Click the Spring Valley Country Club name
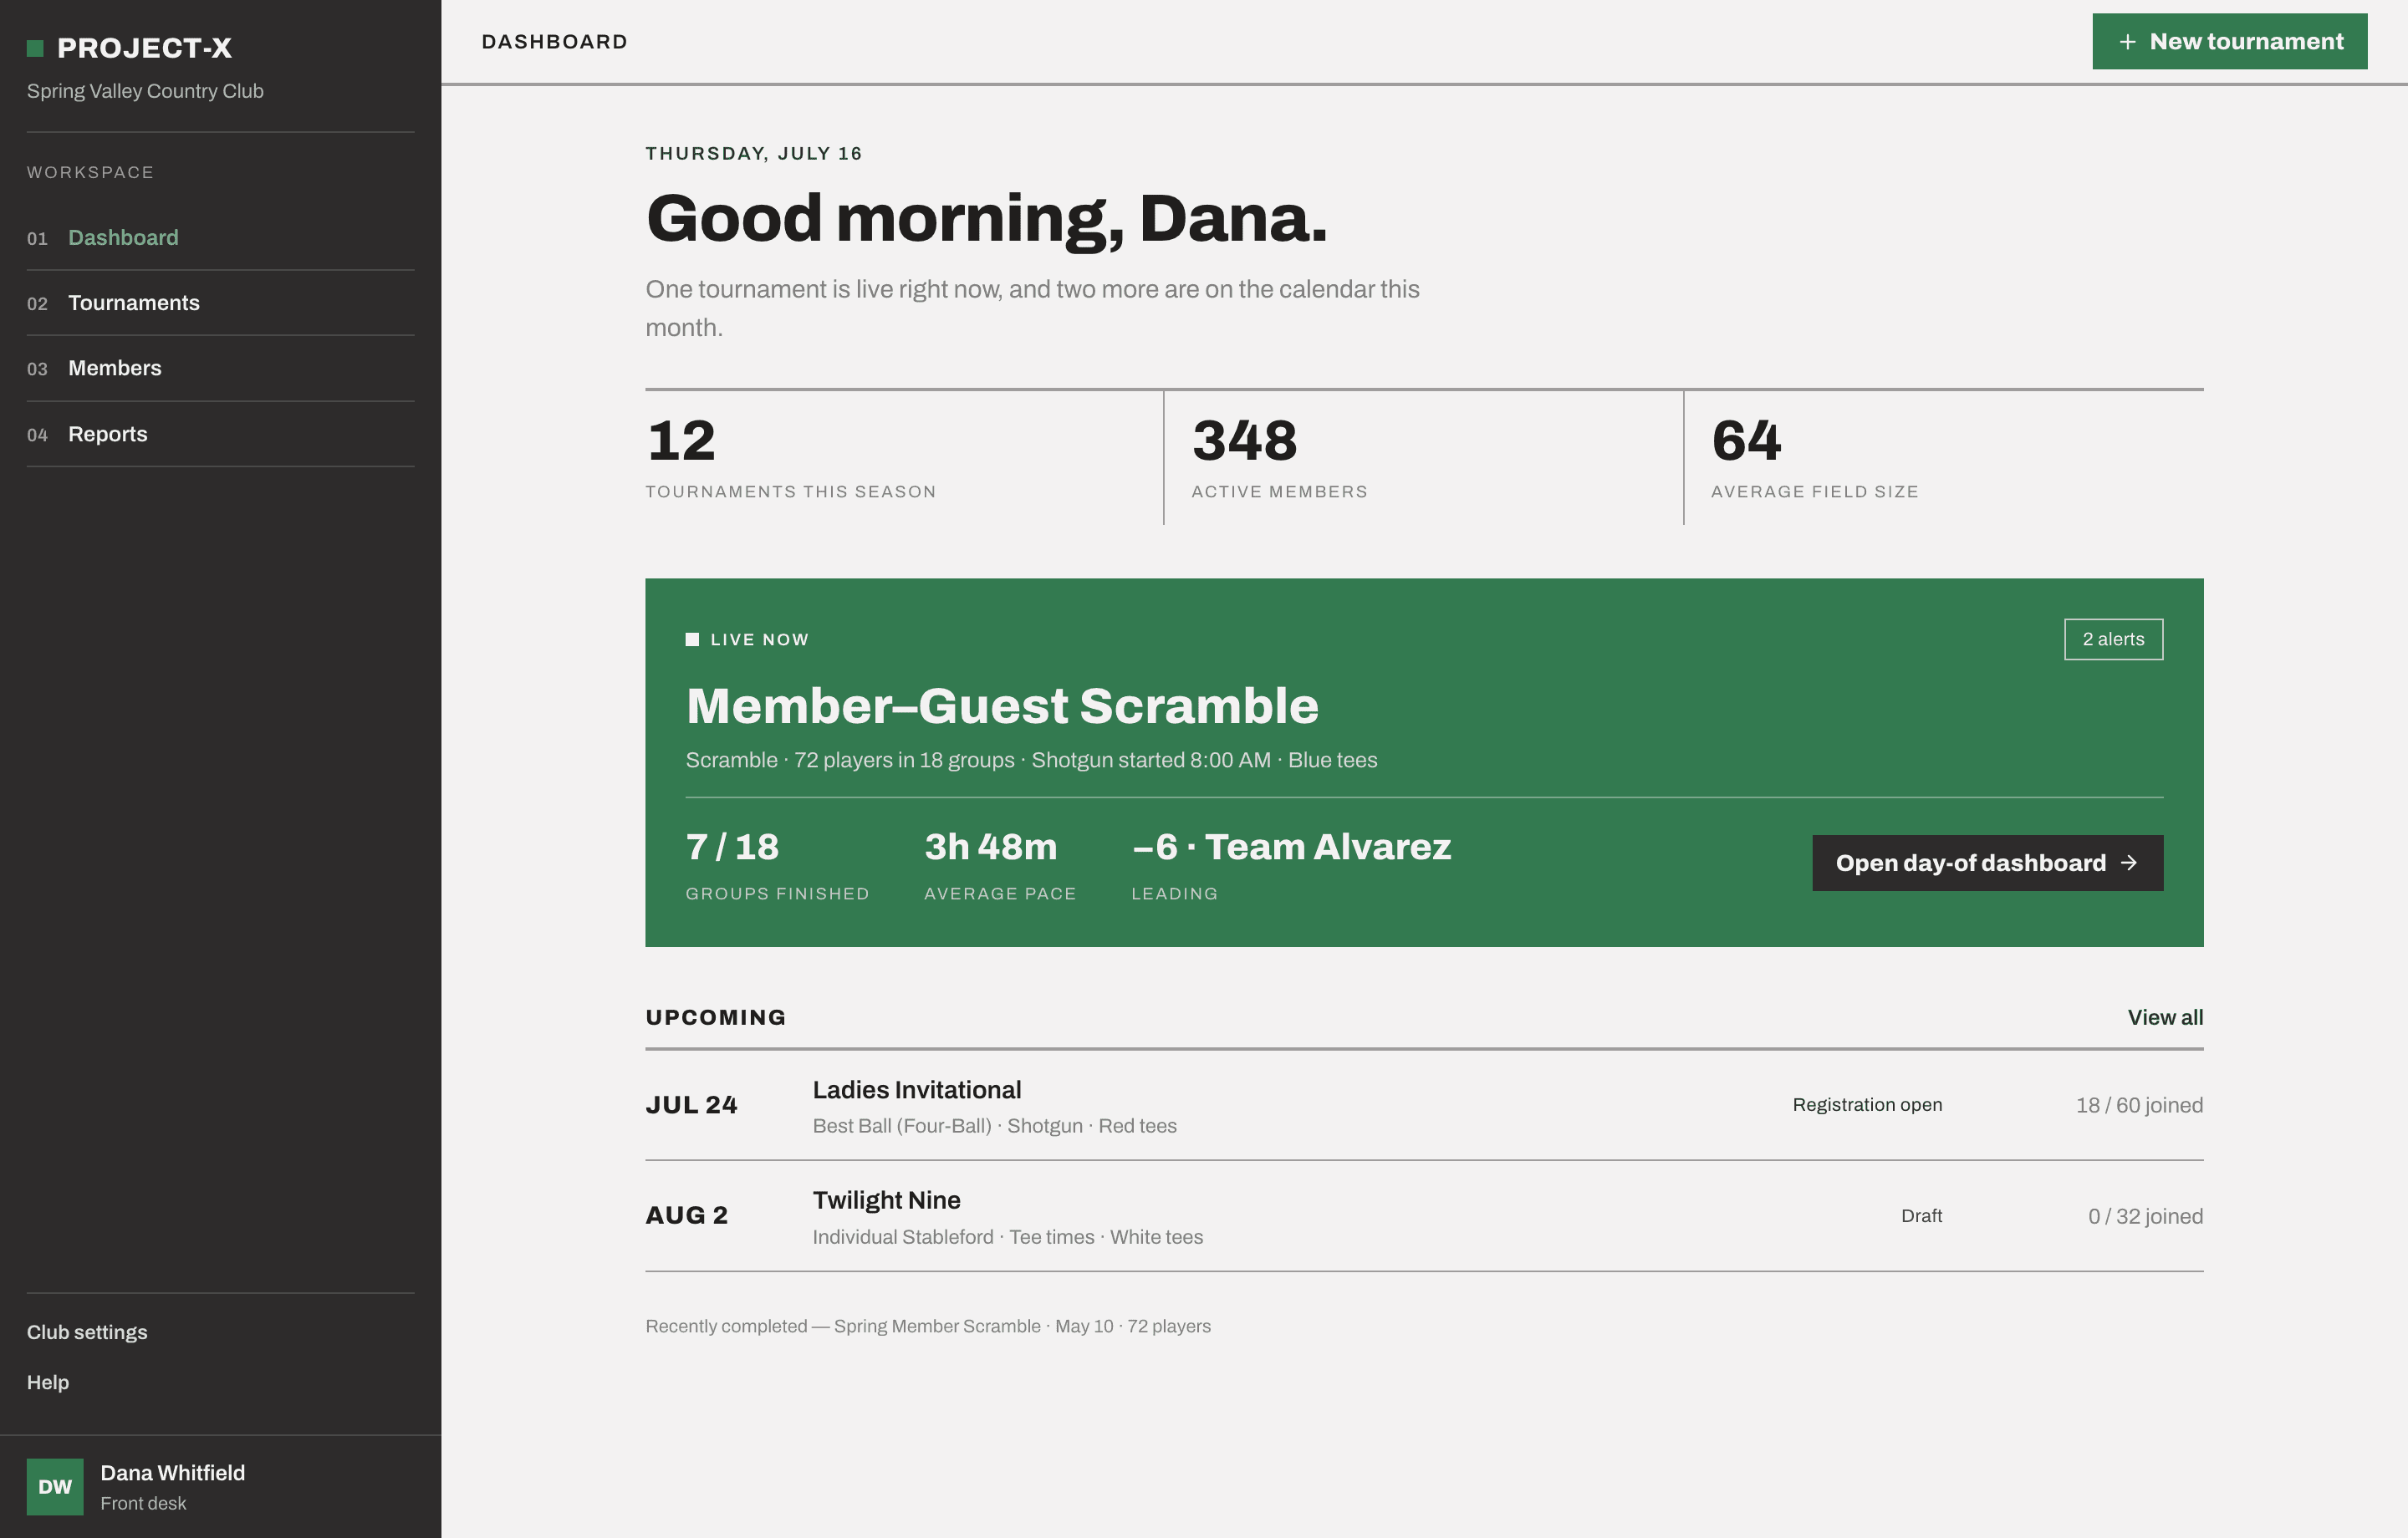This screenshot has width=2408, height=1538. pos(145,91)
